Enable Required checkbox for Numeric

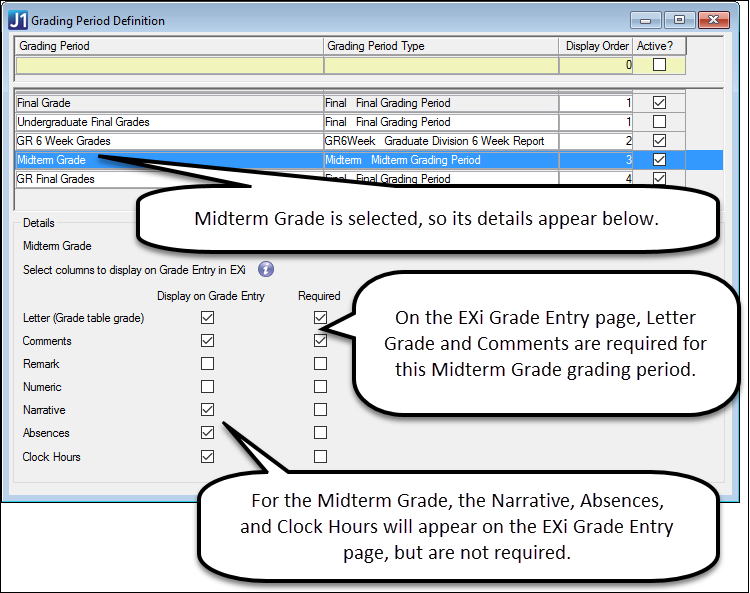[x=320, y=386]
